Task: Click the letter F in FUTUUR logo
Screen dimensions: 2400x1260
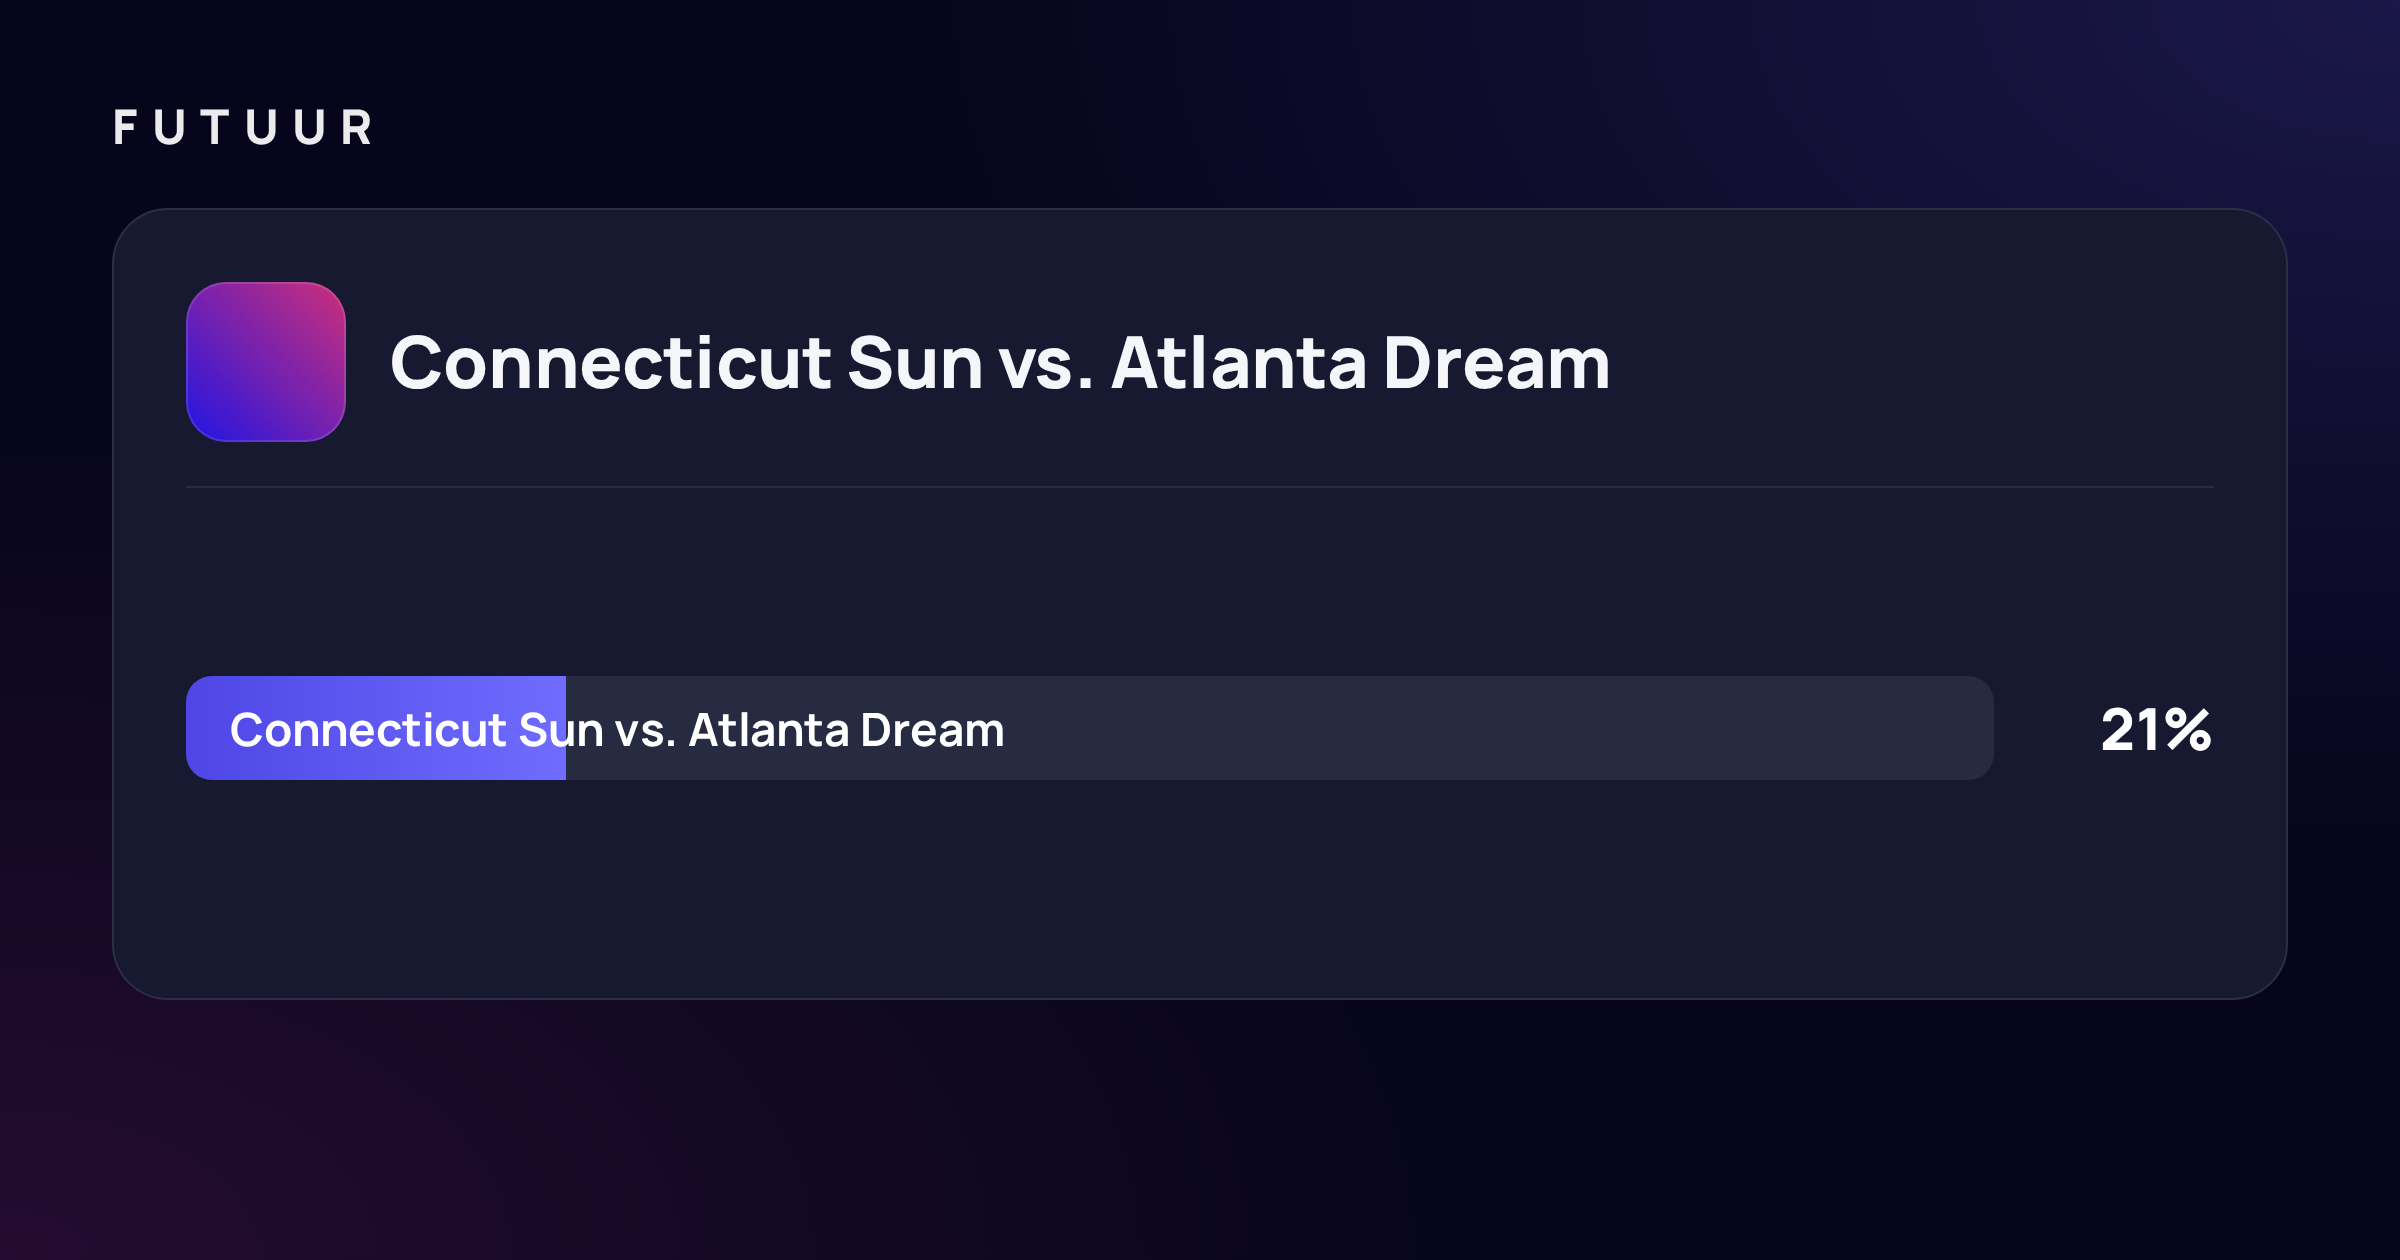Action: click(125, 128)
